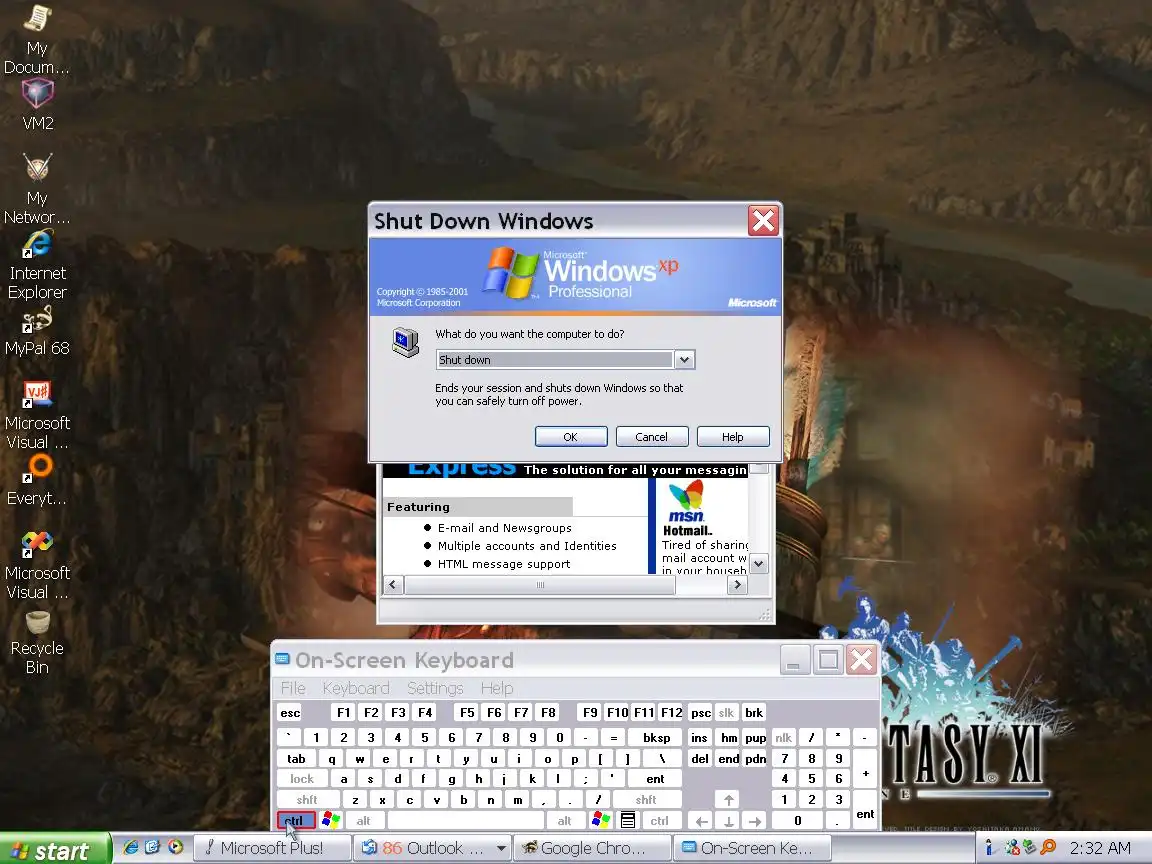
Task: Click the right Windows logo key on the keyboard
Action: coord(600,821)
